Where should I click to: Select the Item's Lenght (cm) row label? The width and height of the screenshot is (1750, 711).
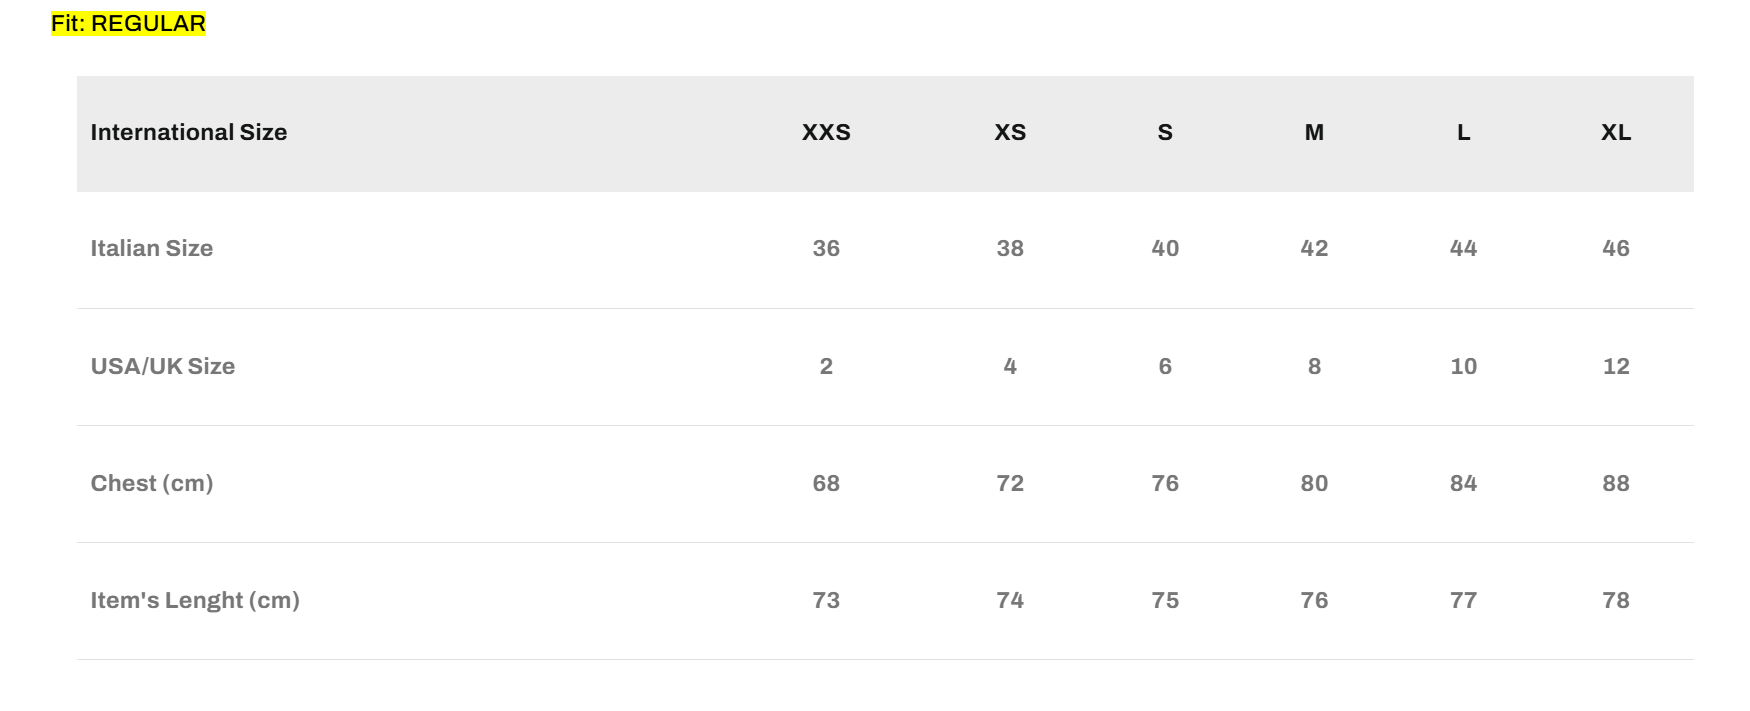[x=195, y=600]
